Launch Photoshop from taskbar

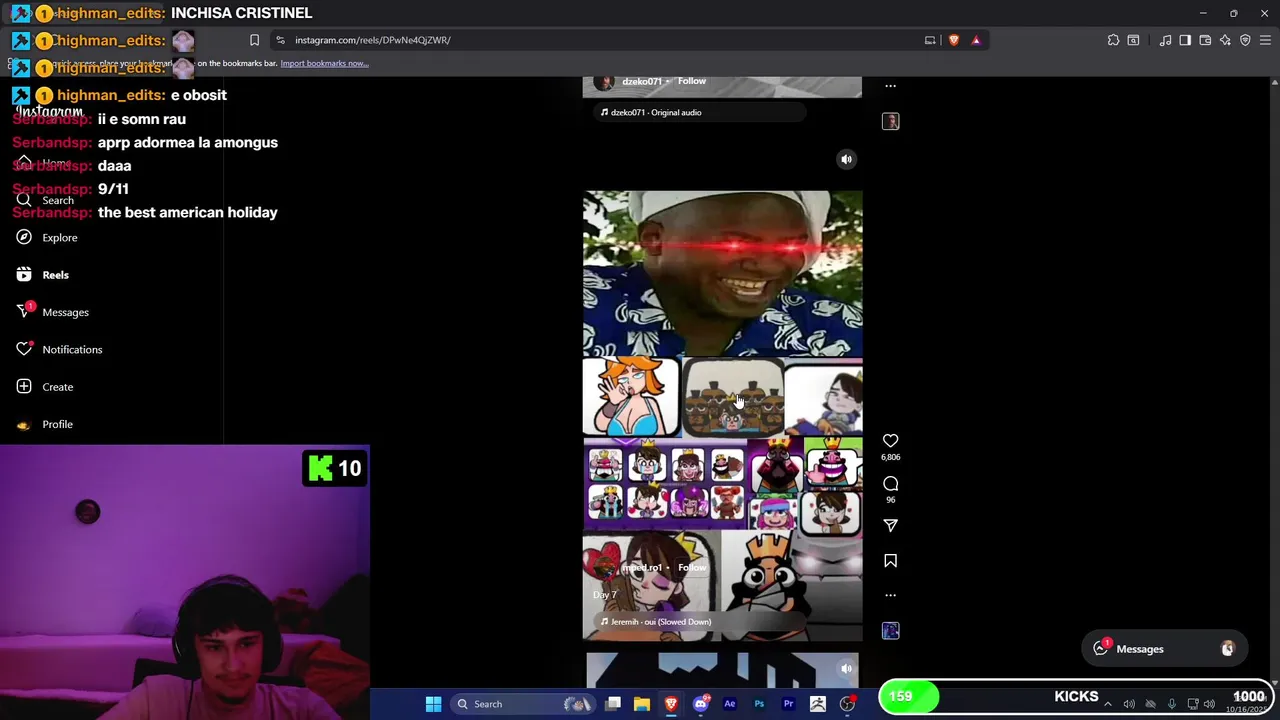point(759,704)
